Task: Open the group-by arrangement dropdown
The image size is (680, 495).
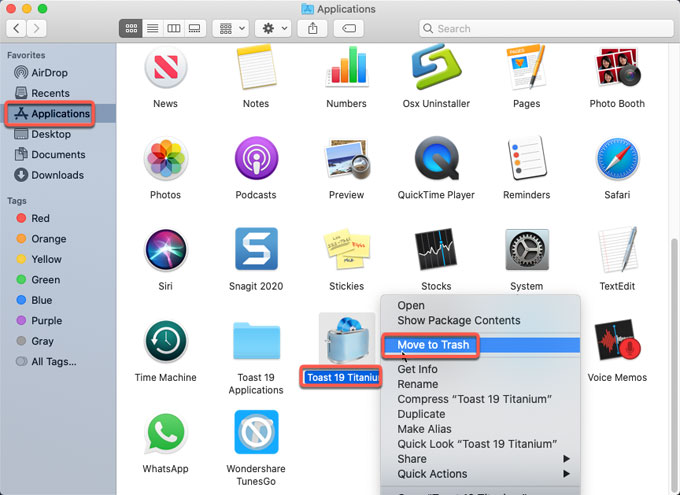Action: 231,29
